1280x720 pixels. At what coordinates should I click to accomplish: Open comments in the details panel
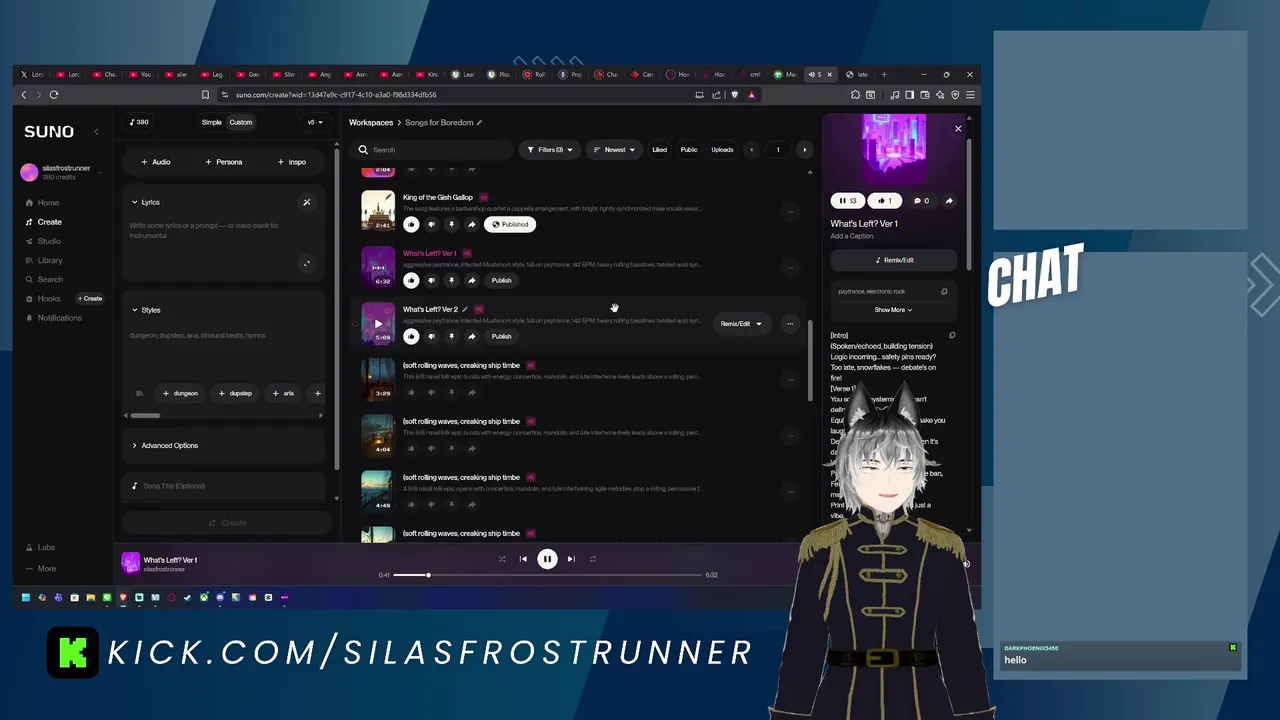pyautogui.click(x=921, y=201)
